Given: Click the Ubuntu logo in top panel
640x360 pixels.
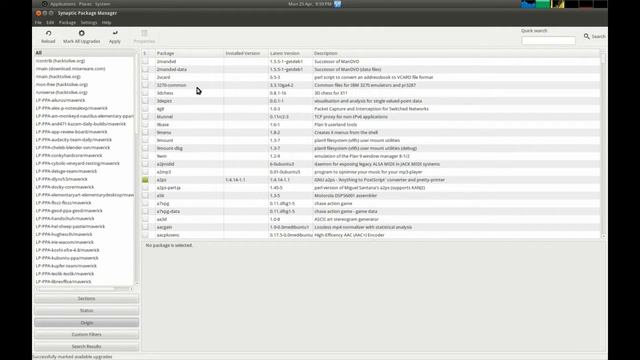Looking at the screenshot, I should click(x=44, y=4).
